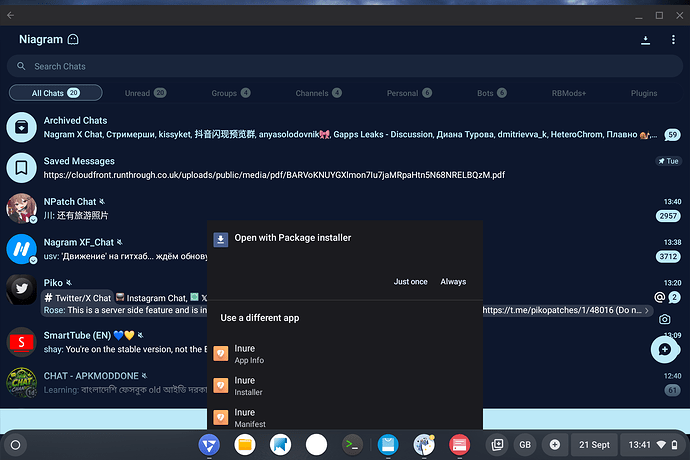Open NPatch Chat avatar
This screenshot has width=690, height=460.
point(21,208)
